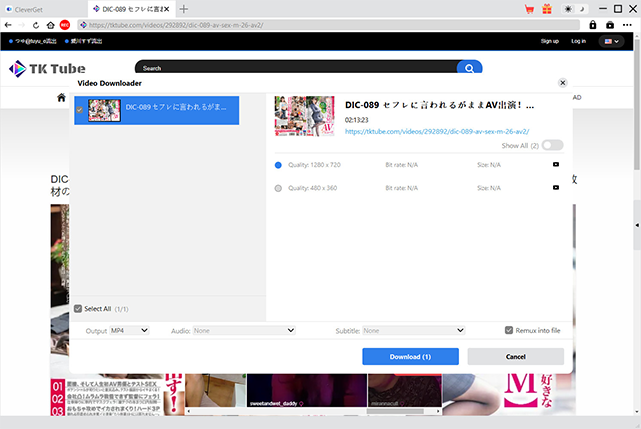Select Quality 480 x 360 radio button
The height and width of the screenshot is (429, 641).
278,189
